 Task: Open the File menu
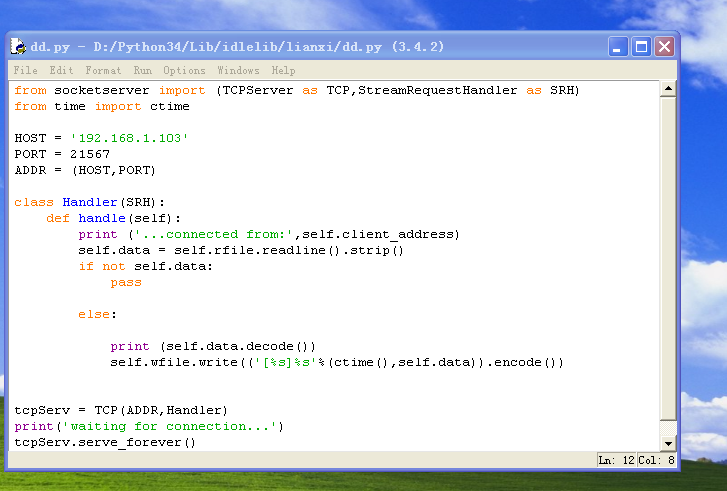[x=26, y=71]
